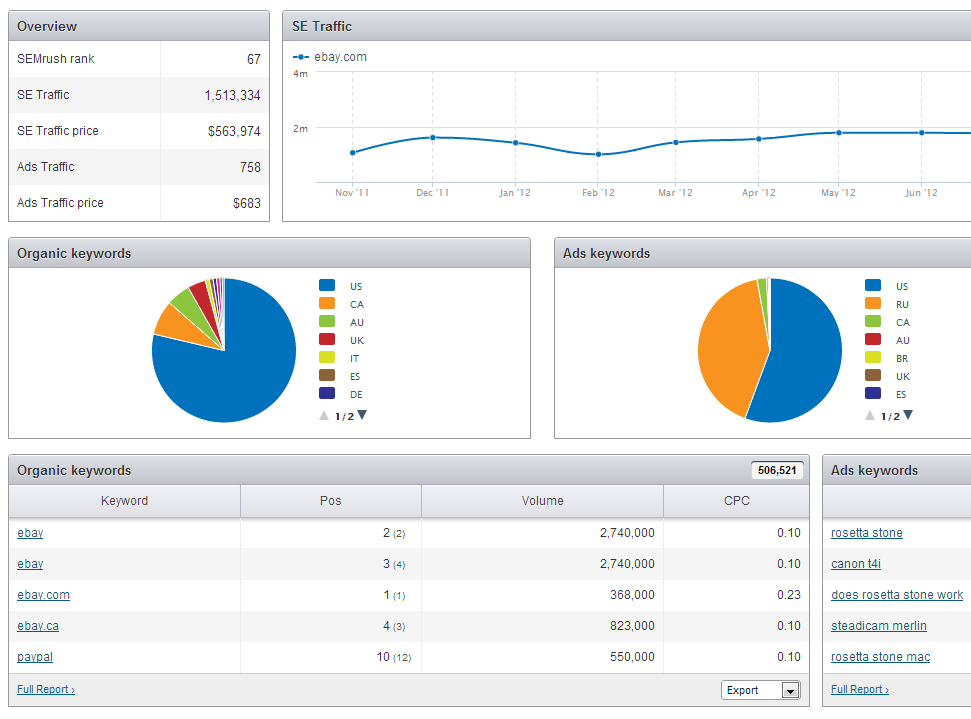Open the steadicam merlin ads keyword

tap(879, 625)
